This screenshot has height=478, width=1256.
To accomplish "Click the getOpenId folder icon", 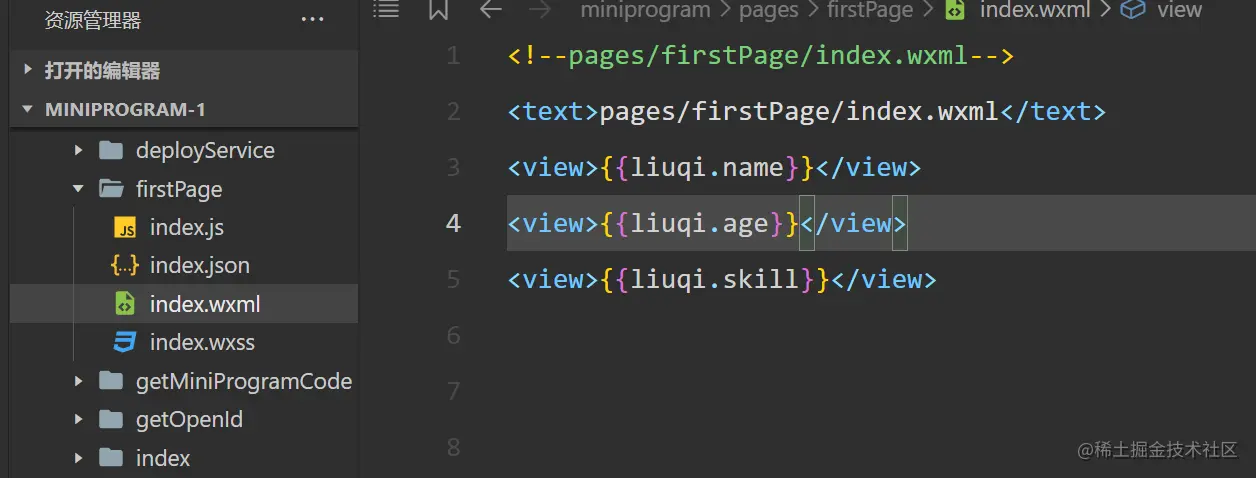I will coord(110,419).
